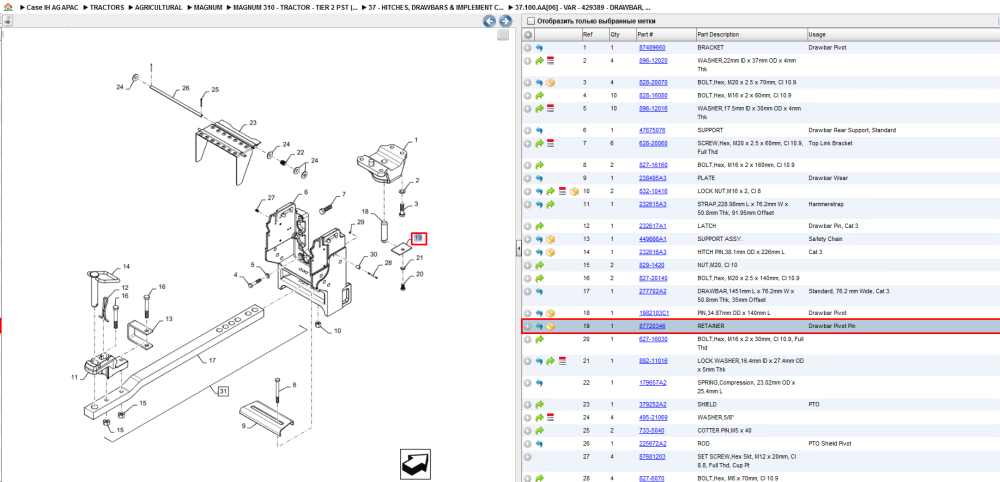Click the Usage column header
This screenshot has height=482, width=1000.
pyautogui.click(x=902, y=34)
